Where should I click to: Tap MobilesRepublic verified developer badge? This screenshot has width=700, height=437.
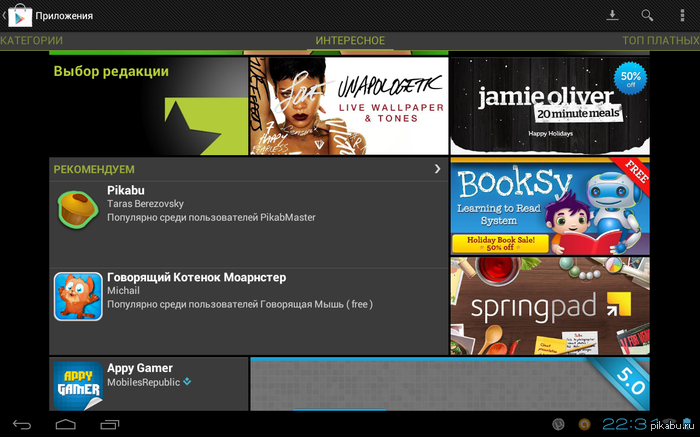(187, 381)
